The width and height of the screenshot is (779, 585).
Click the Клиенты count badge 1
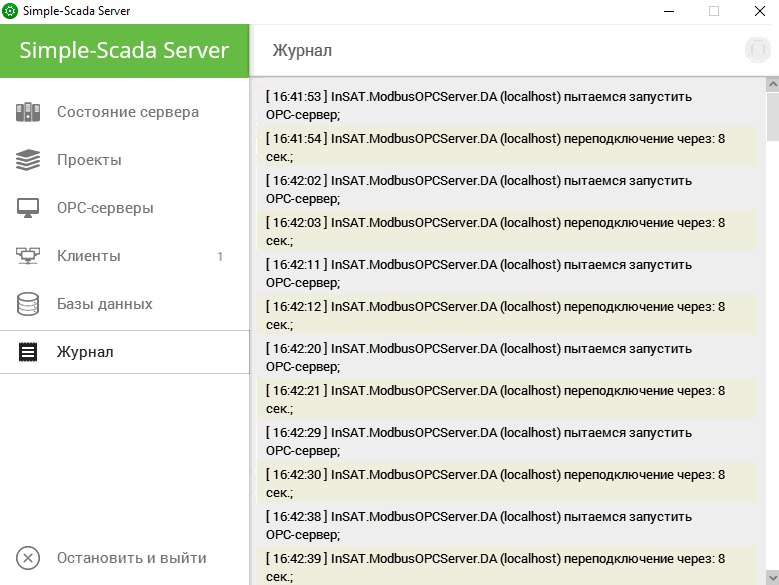point(220,256)
